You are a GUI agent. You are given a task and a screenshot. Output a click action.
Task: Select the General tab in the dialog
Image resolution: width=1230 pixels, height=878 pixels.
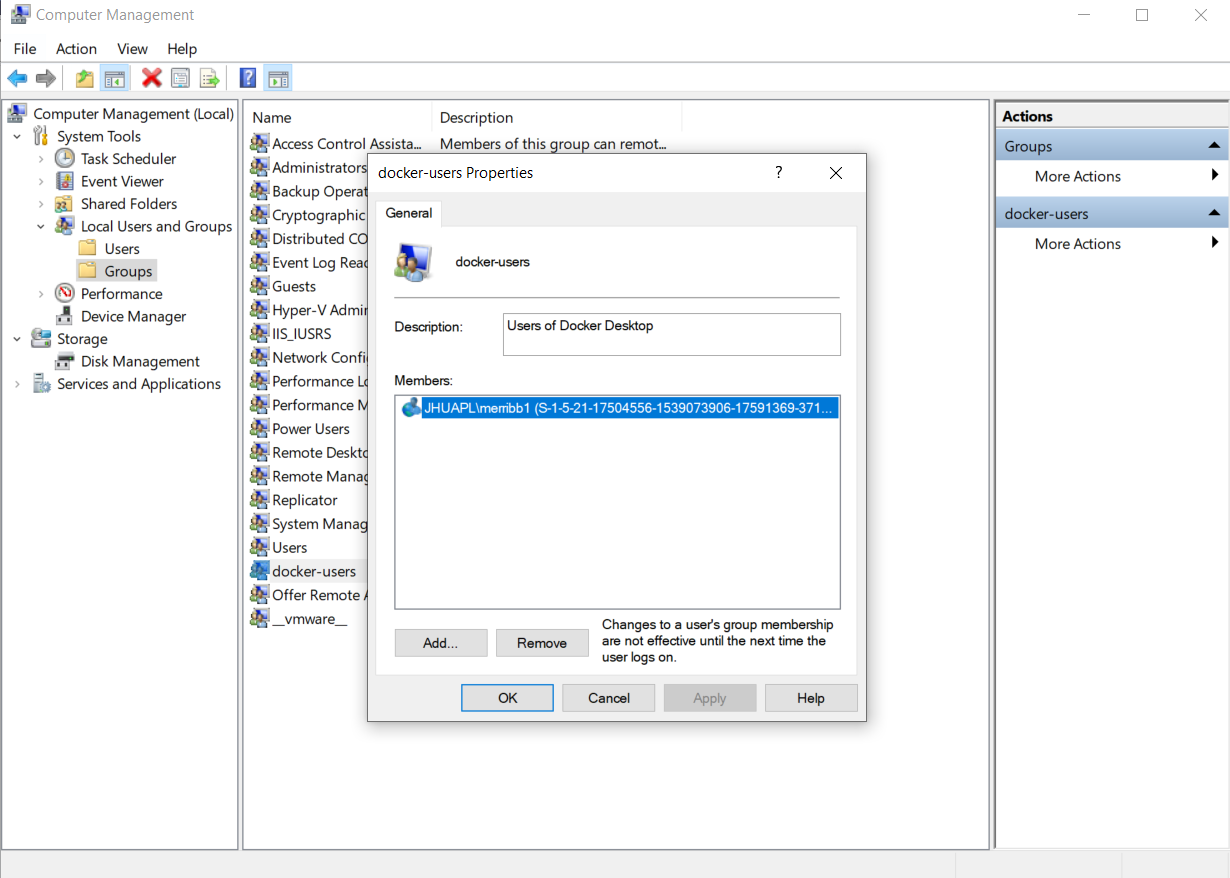[x=409, y=213]
